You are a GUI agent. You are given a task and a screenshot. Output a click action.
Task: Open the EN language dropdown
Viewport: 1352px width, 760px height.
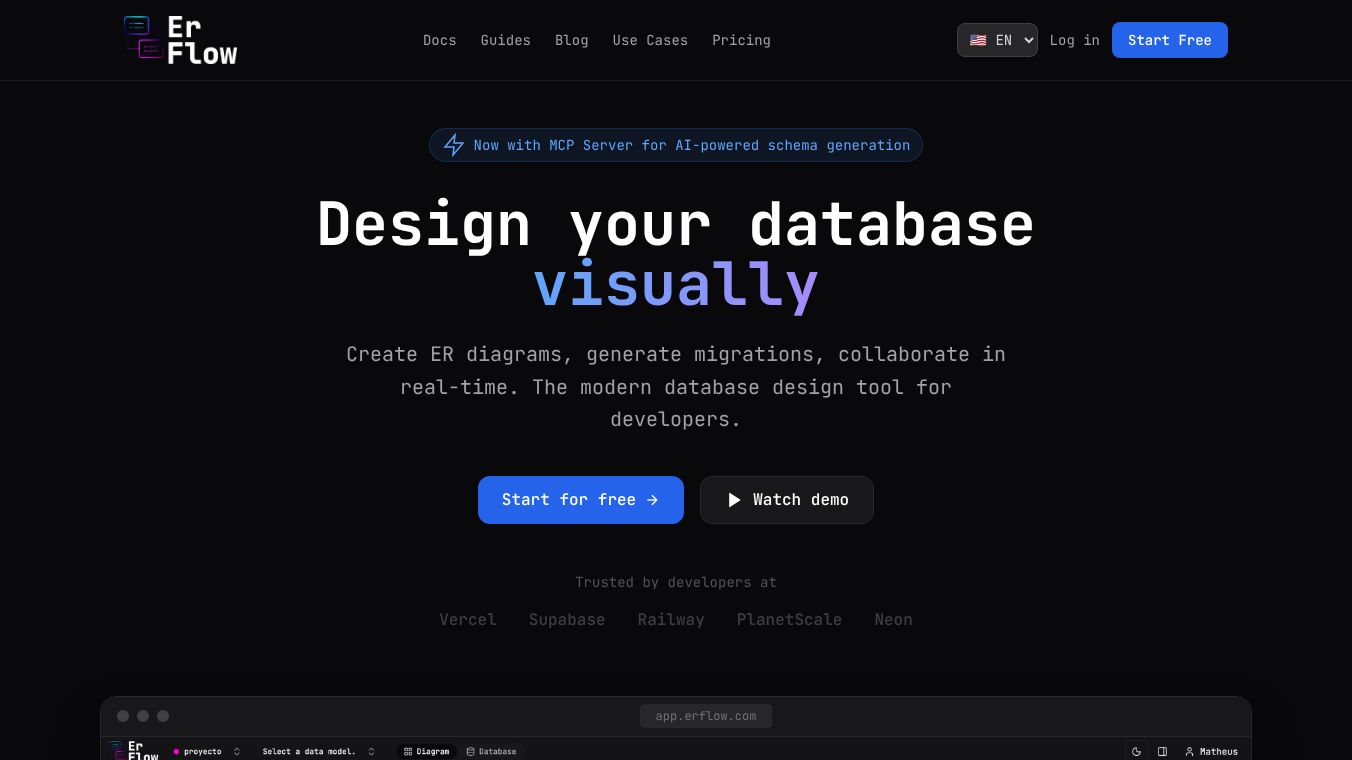pos(997,40)
